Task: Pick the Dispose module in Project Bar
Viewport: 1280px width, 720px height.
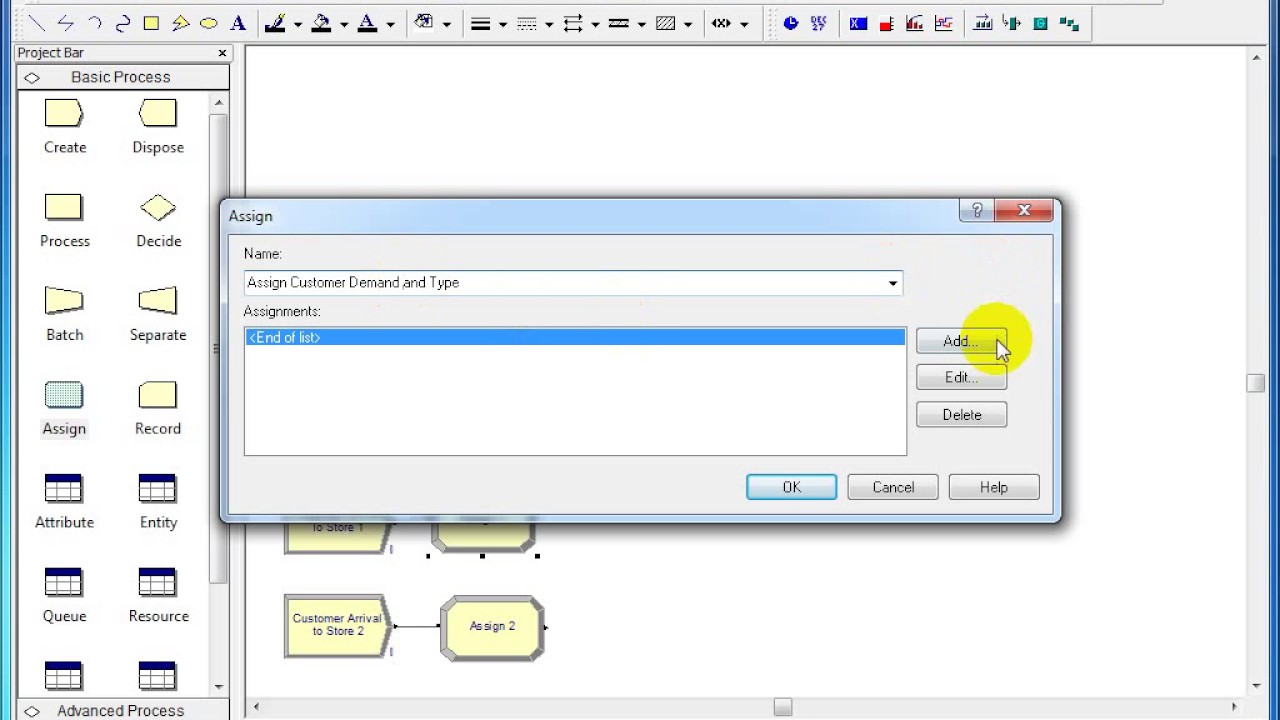Action: pyautogui.click(x=158, y=127)
